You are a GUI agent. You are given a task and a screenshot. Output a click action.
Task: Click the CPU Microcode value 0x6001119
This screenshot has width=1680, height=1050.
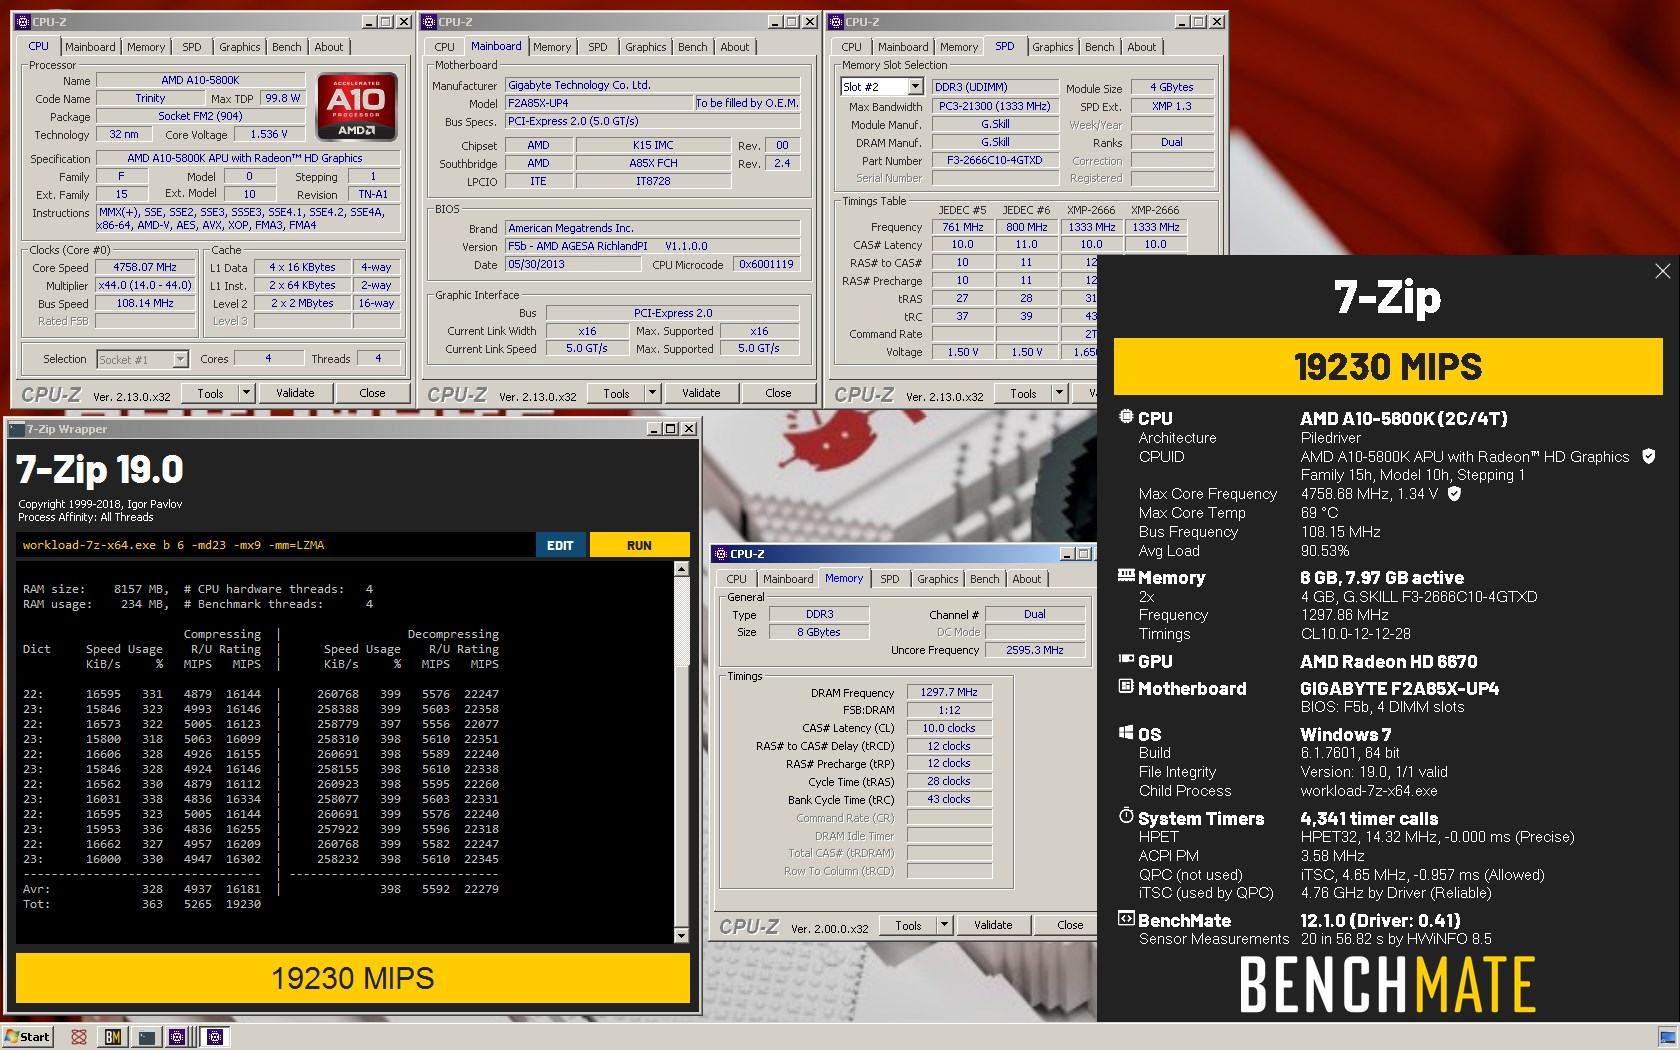[766, 265]
